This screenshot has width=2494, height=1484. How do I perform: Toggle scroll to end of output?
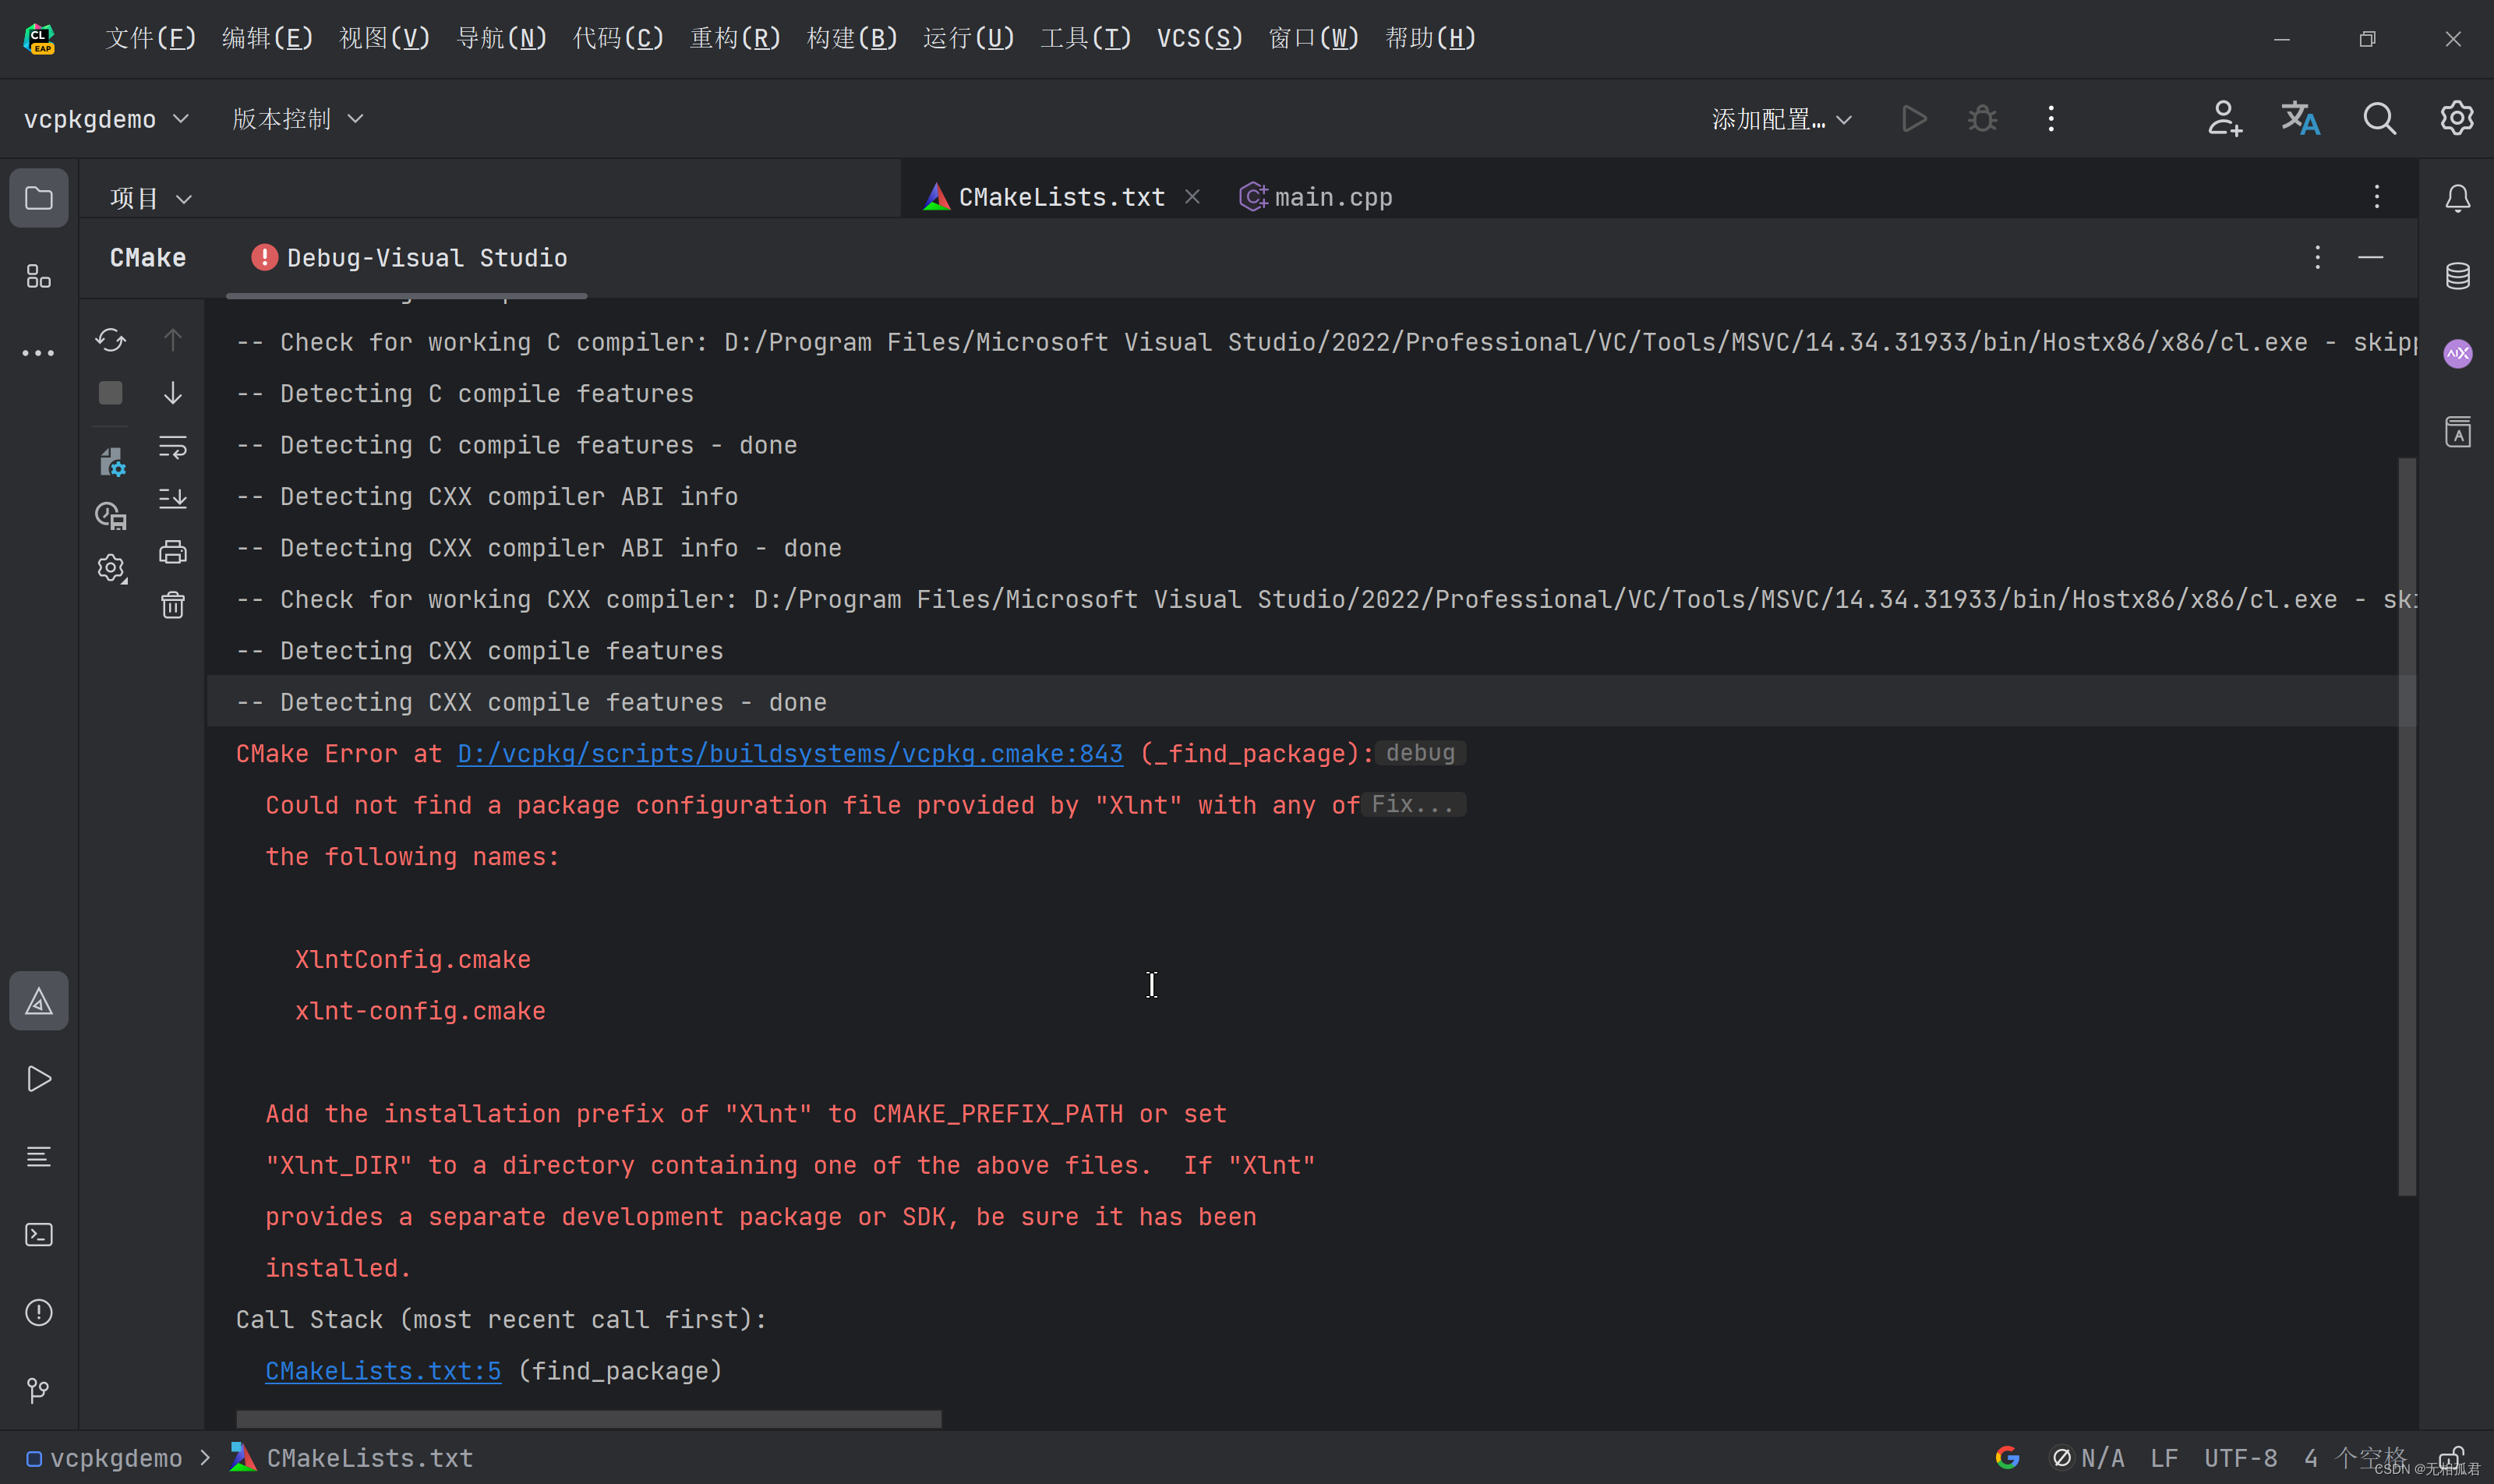[x=173, y=498]
